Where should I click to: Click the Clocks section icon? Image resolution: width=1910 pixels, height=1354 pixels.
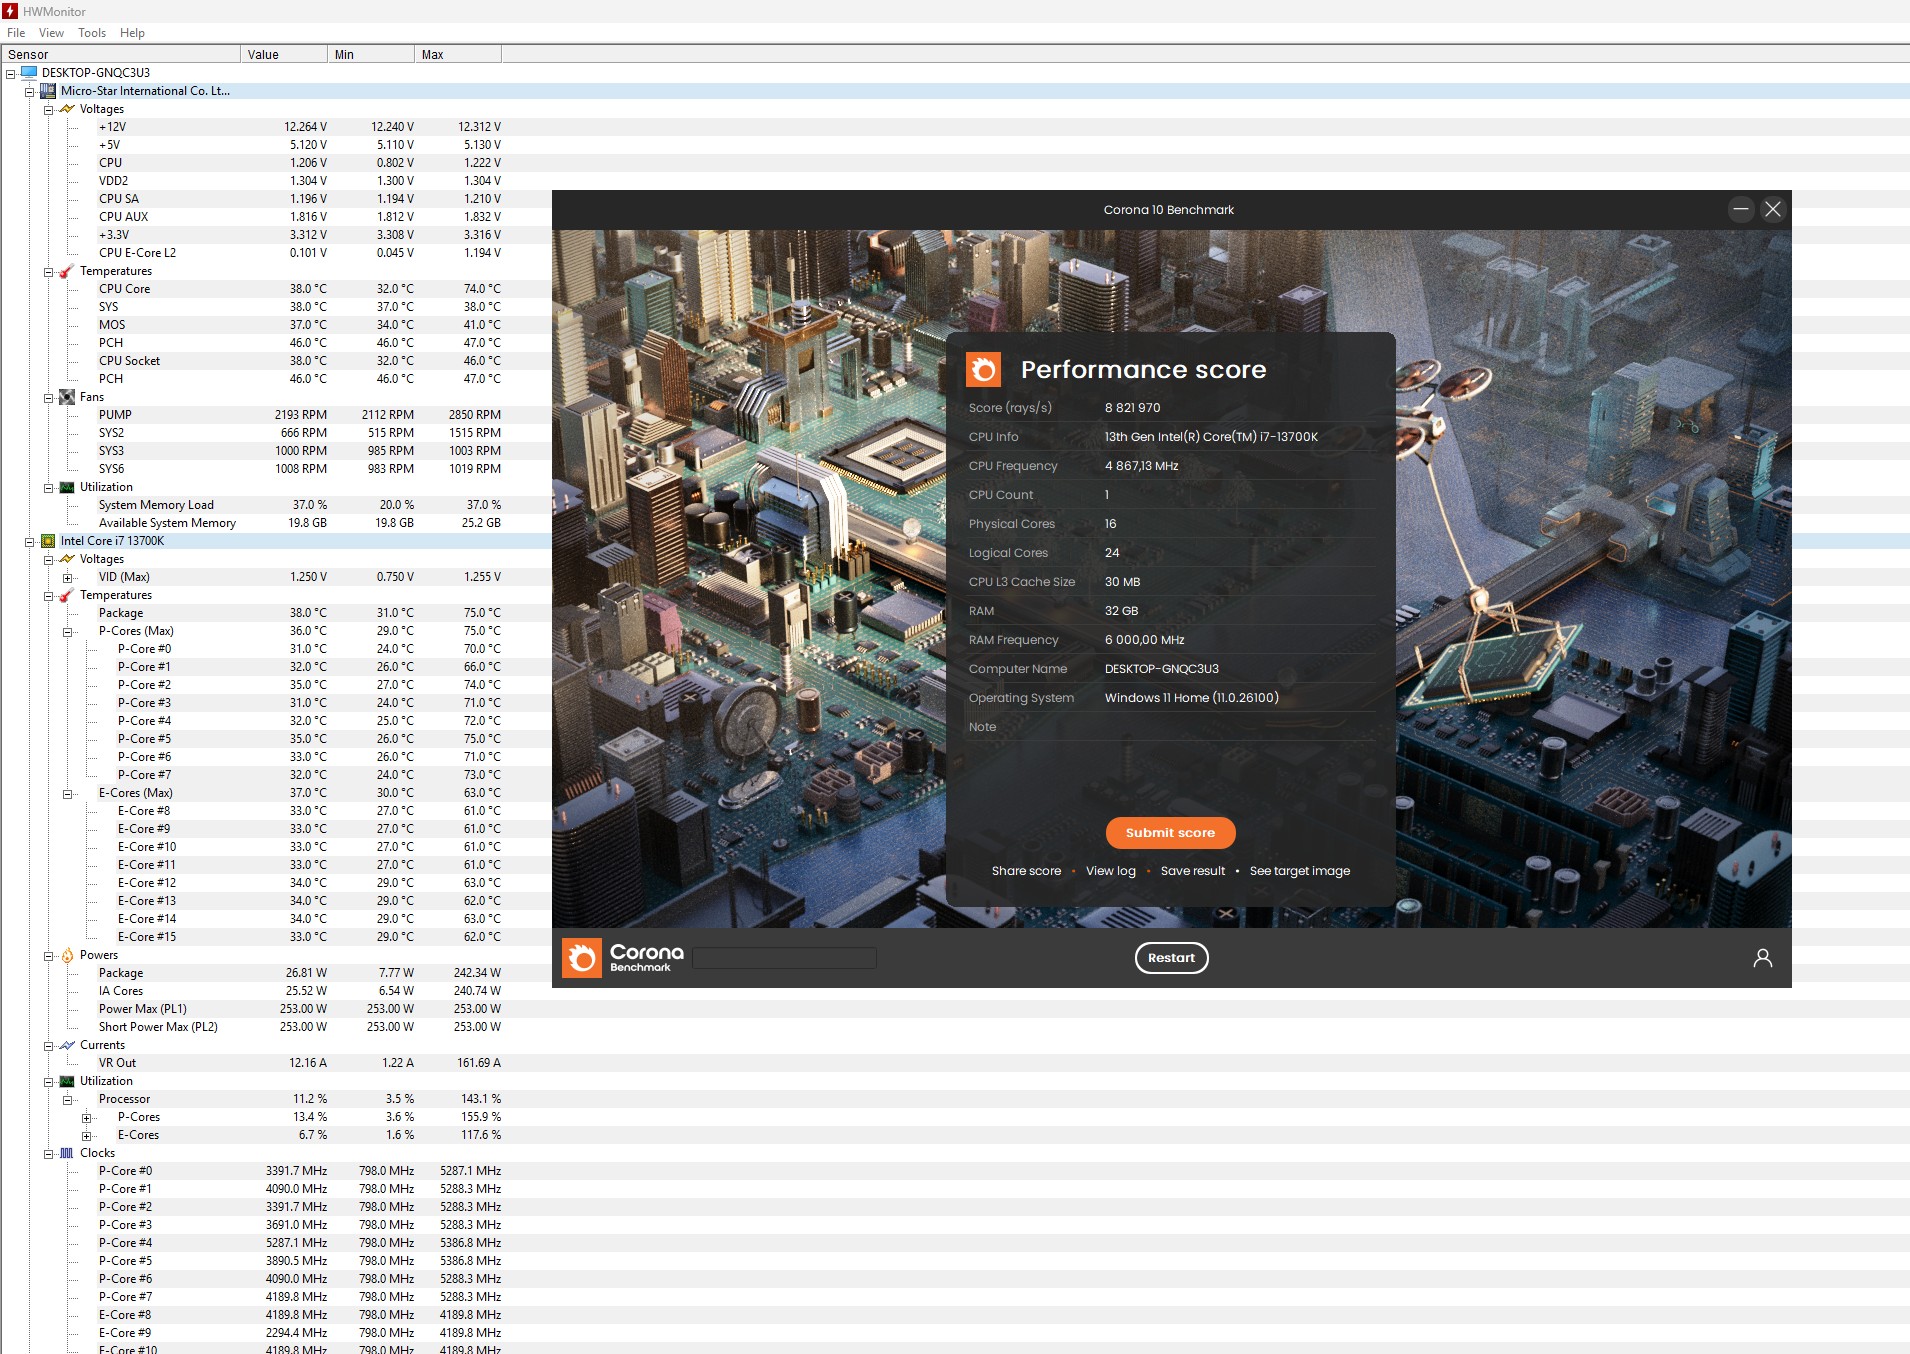(x=67, y=1153)
